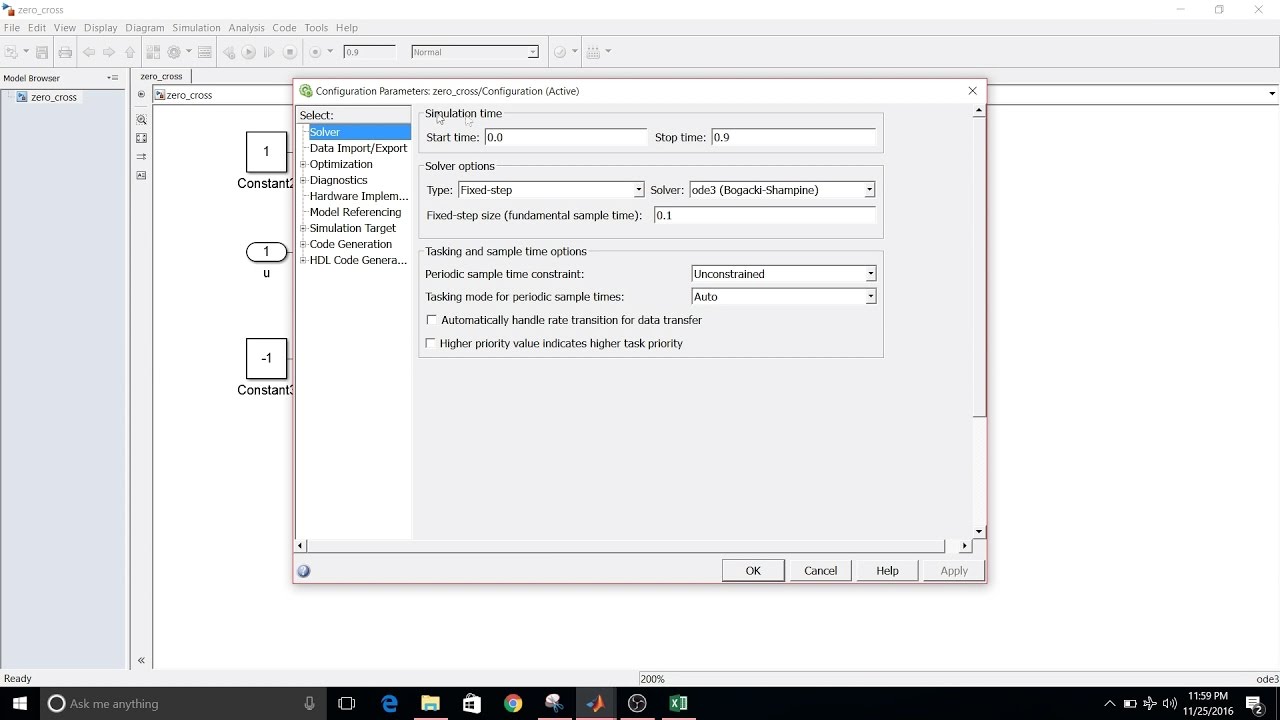Click the OK button
Image resolution: width=1280 pixels, height=720 pixels.
click(x=753, y=571)
